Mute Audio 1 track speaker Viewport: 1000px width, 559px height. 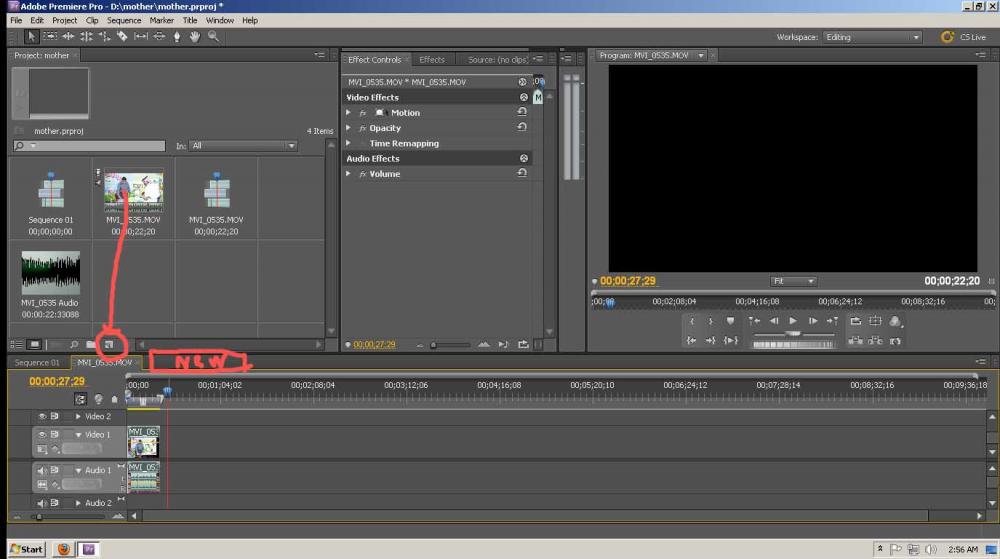click(42, 470)
